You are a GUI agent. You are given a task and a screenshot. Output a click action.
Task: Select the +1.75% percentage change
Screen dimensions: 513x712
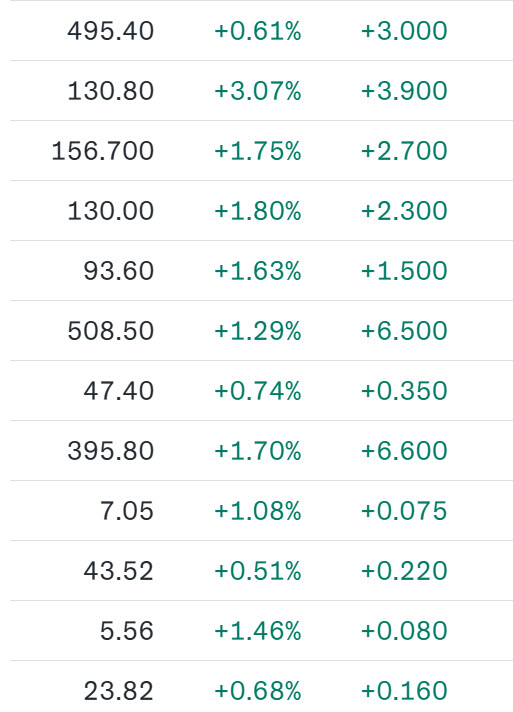(257, 151)
